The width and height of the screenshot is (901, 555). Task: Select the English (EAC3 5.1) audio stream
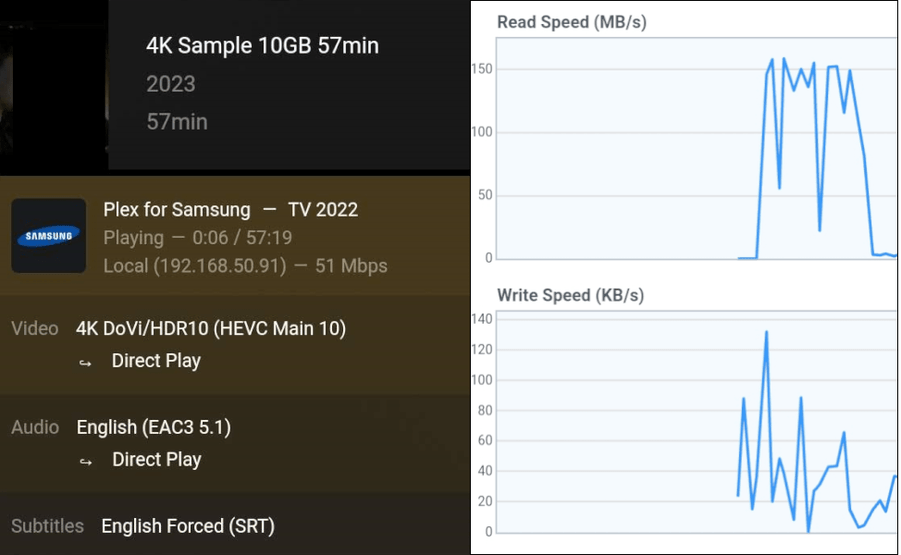[x=154, y=427]
